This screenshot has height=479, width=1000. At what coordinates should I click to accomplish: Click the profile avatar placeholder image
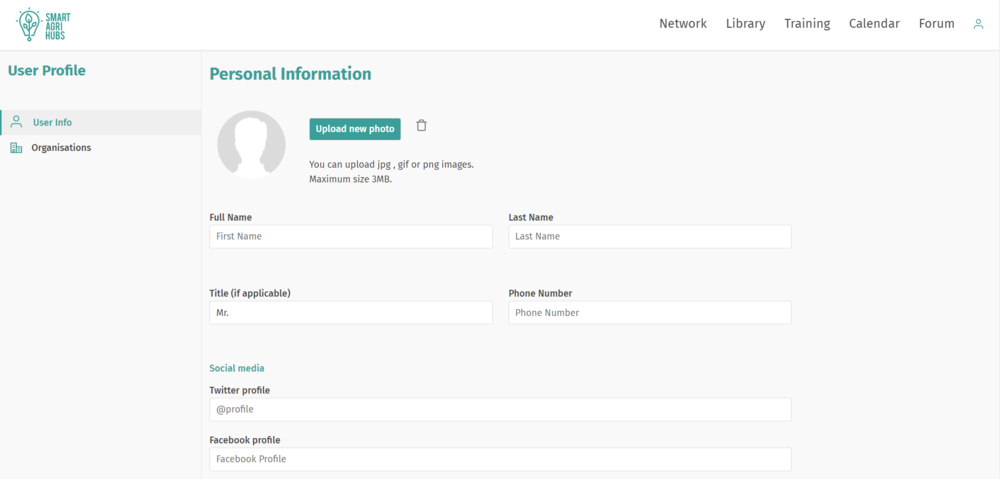251,145
